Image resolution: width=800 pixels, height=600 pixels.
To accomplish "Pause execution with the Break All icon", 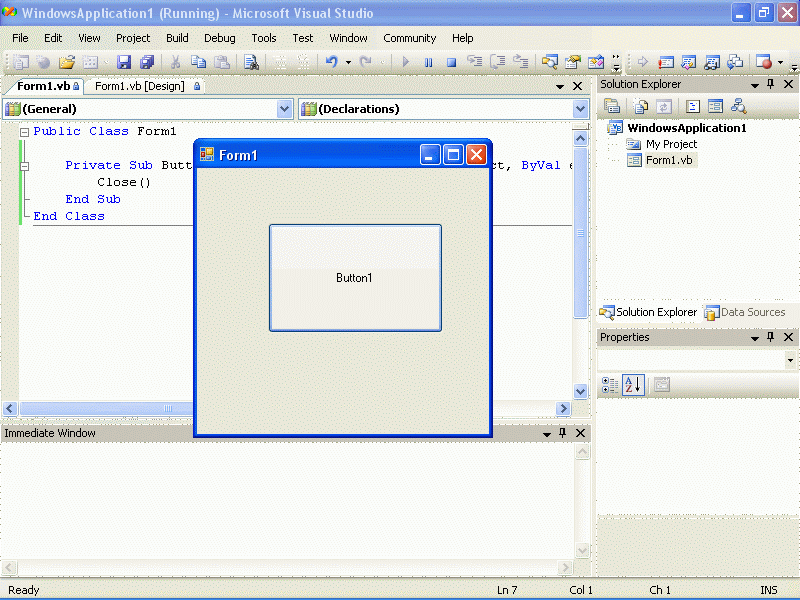I will click(429, 62).
